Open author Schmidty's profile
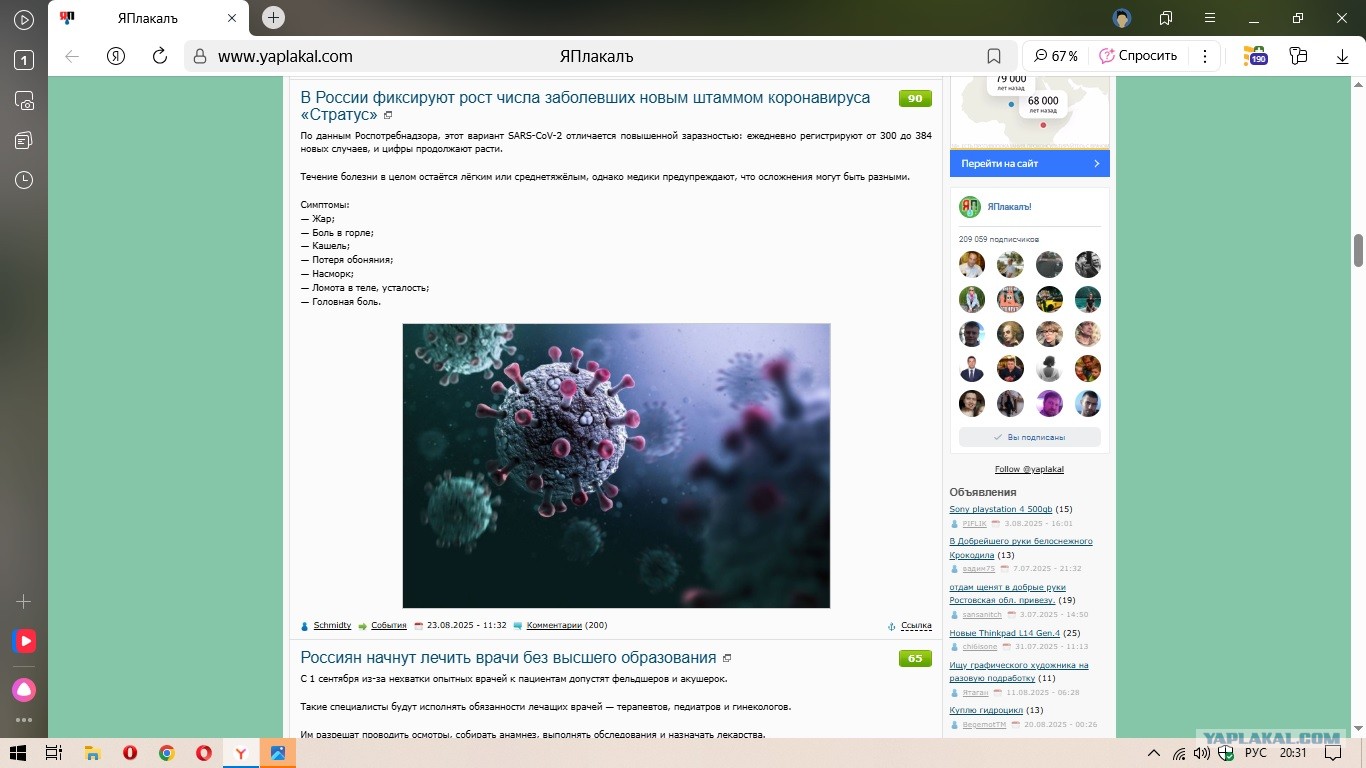The width and height of the screenshot is (1366, 768). pos(332,625)
